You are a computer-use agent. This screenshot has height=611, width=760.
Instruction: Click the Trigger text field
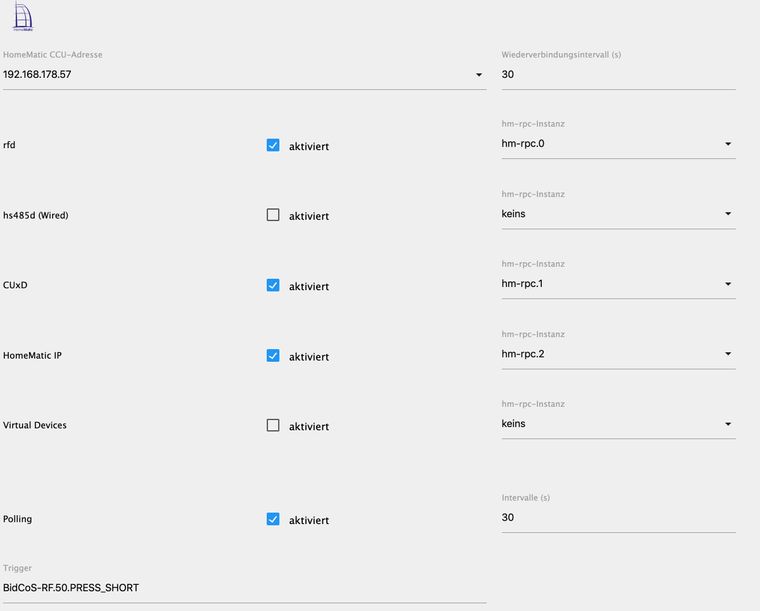244,588
